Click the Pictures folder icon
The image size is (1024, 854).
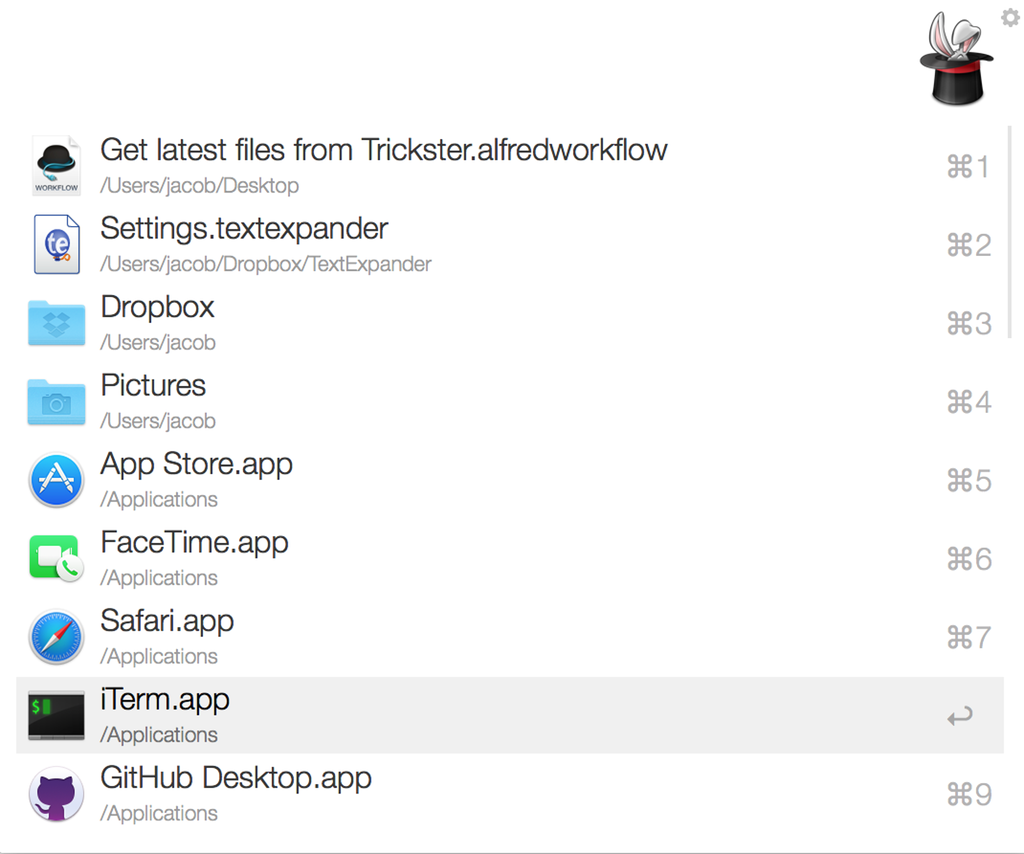[x=56, y=401]
